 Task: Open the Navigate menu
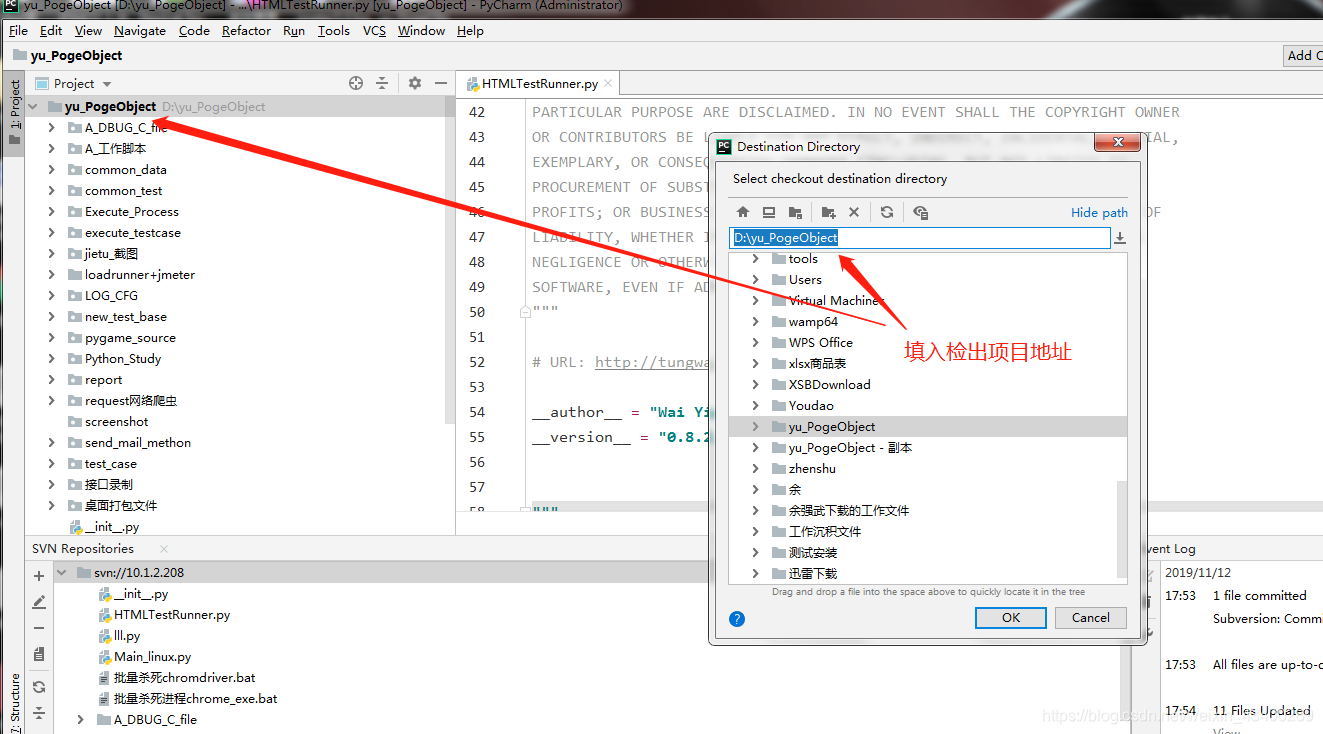pos(140,31)
